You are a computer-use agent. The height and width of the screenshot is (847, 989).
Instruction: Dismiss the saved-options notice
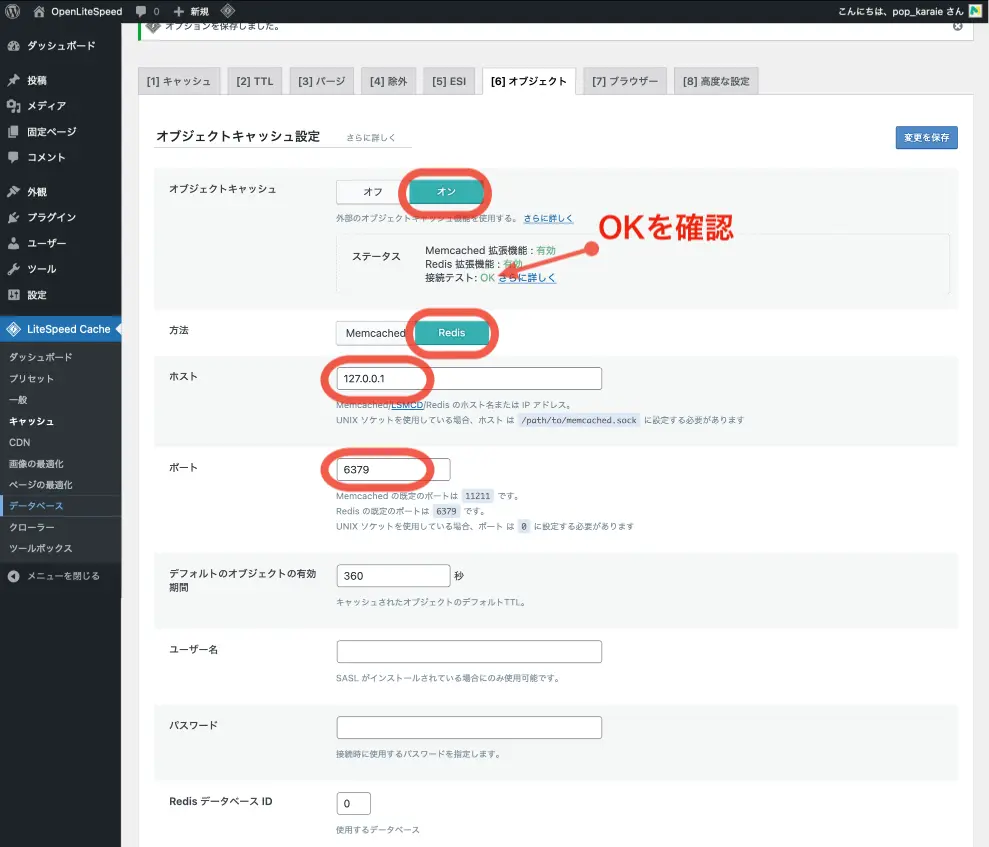pos(957,26)
